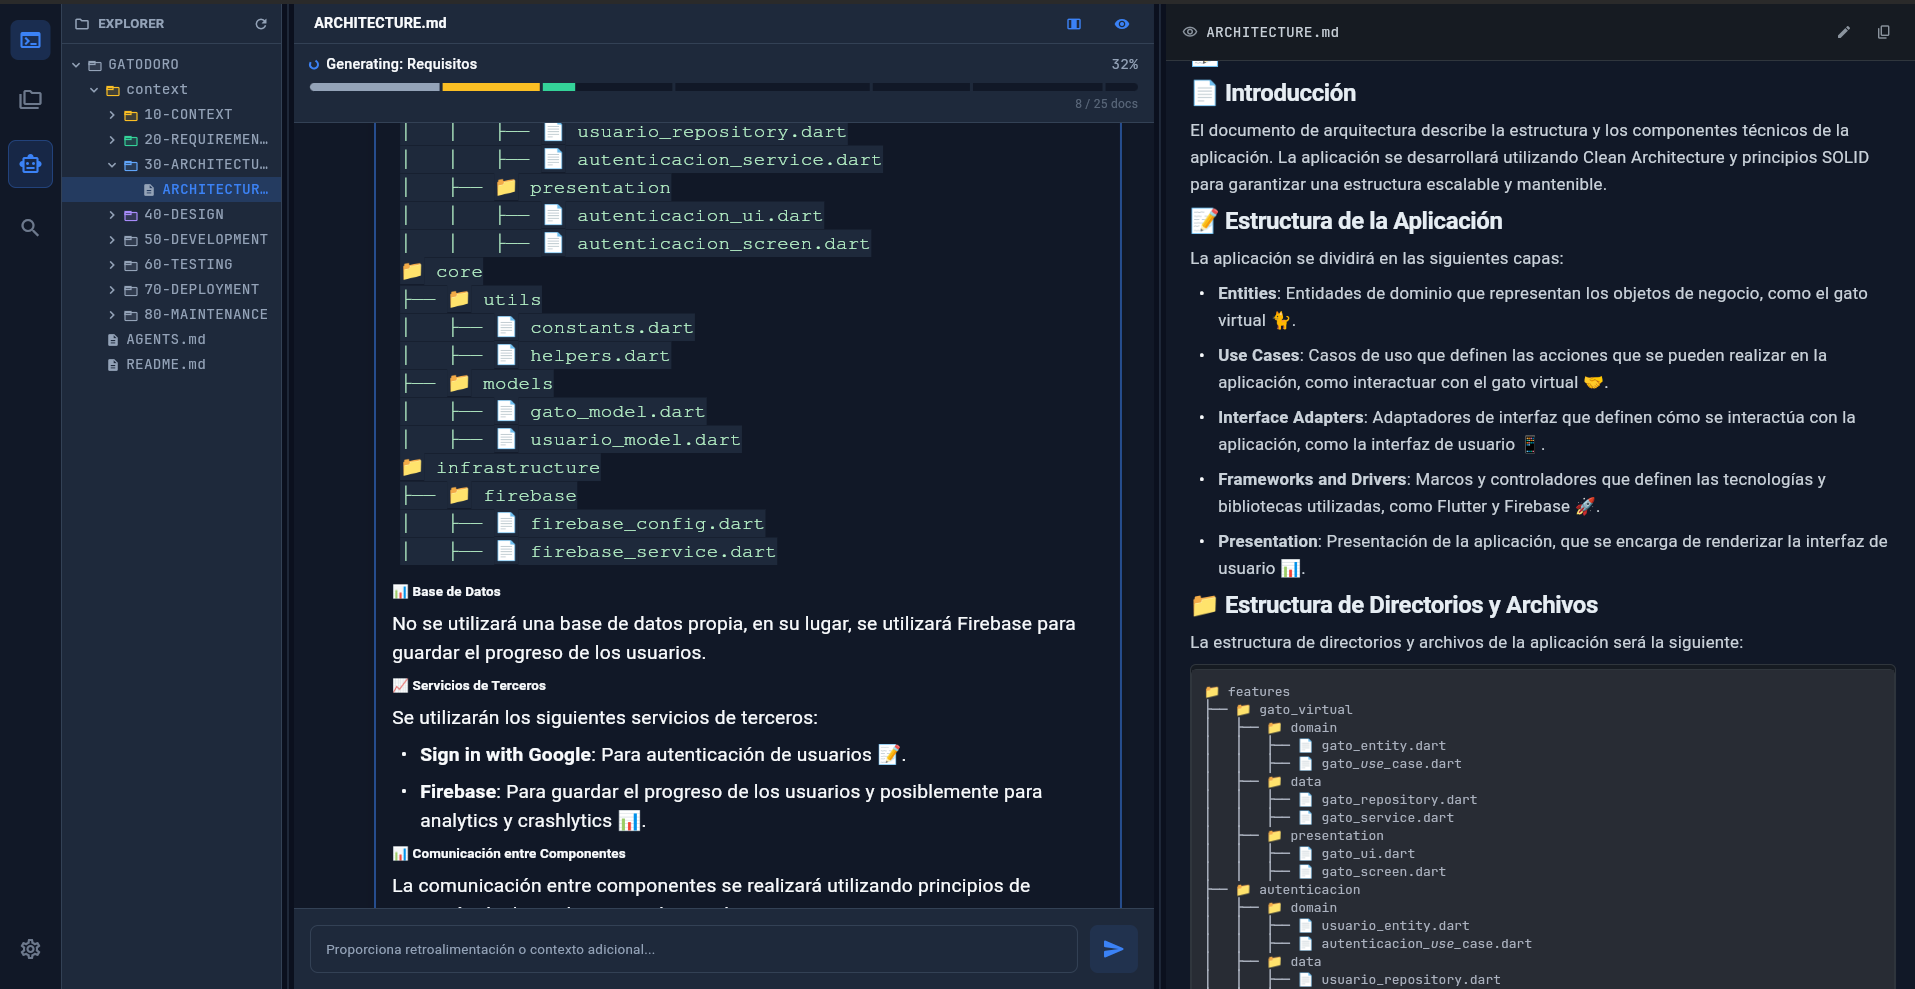The image size is (1915, 989).
Task: Click the orange segment of the generation progress bar
Action: tap(490, 87)
